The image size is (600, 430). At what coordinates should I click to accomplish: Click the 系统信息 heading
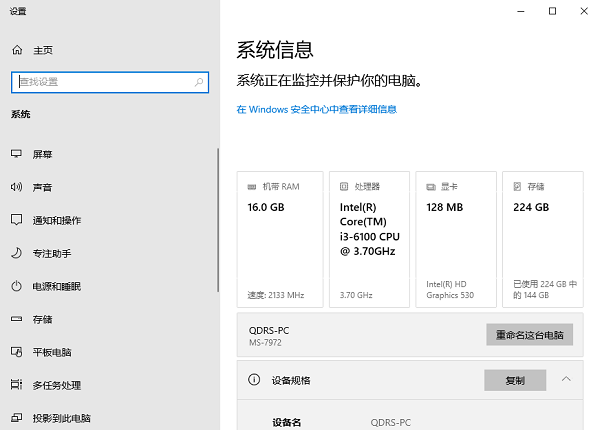[x=275, y=50]
